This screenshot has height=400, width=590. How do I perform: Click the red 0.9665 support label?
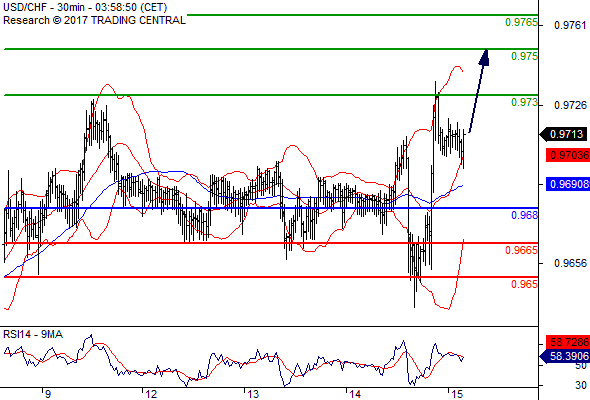click(x=521, y=250)
